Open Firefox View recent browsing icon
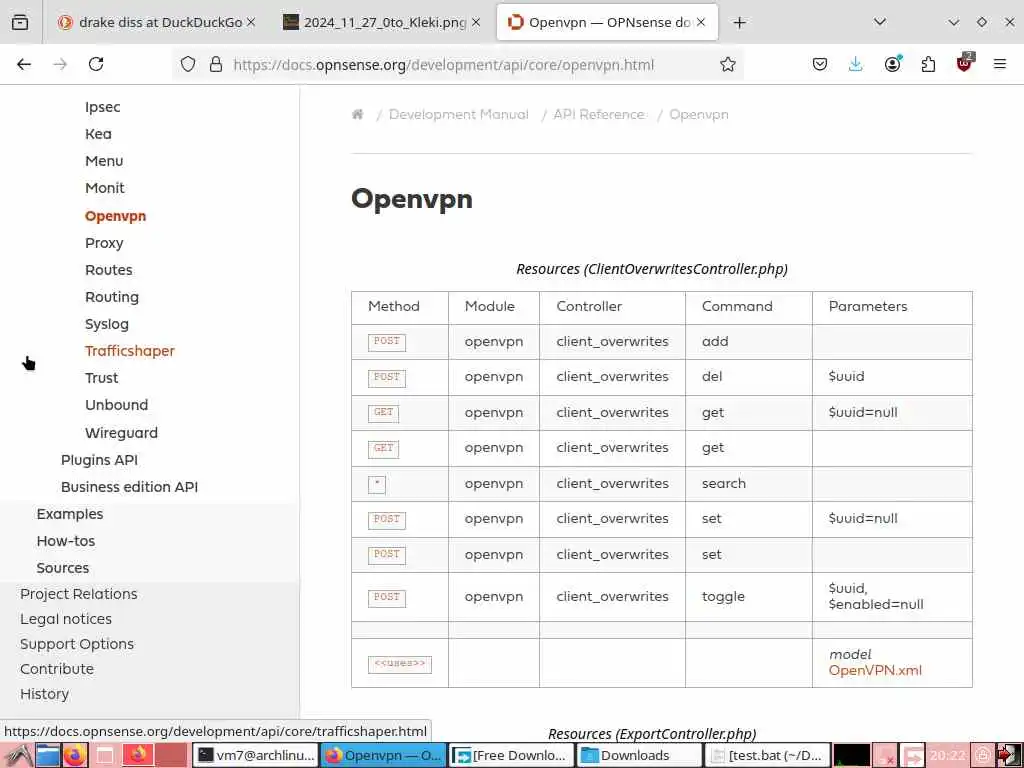Screen dimensions: 1024x768 (20, 22)
